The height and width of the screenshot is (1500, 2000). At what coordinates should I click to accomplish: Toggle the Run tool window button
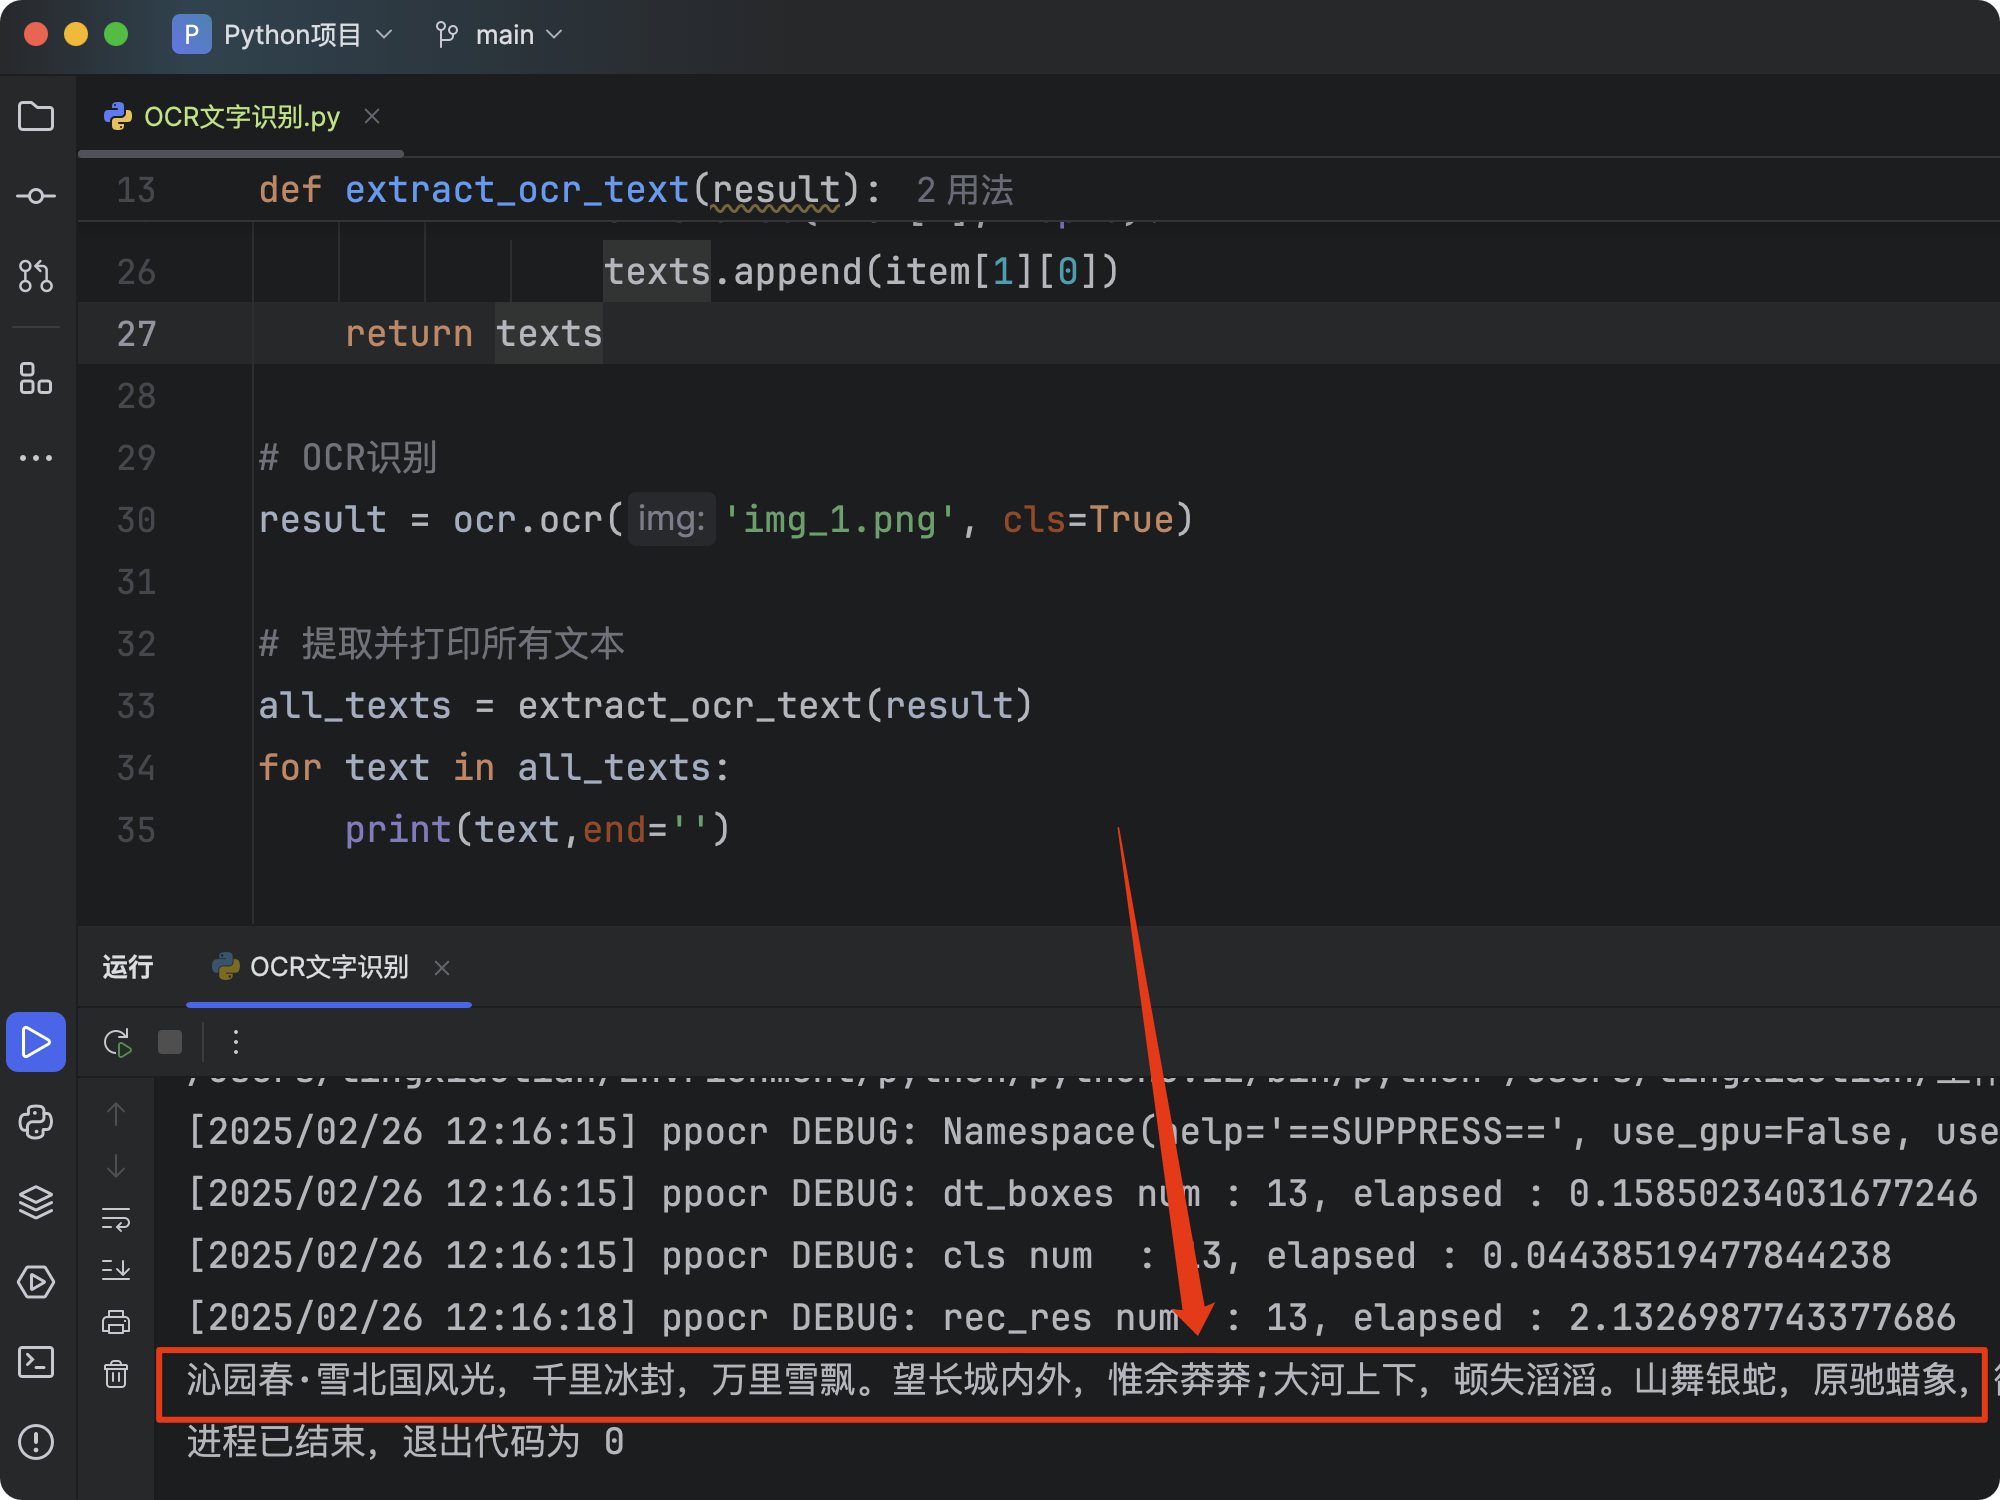tap(36, 1042)
